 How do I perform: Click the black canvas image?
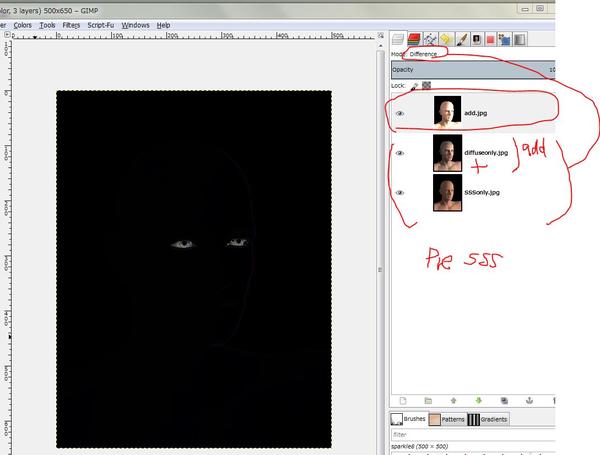pyautogui.click(x=194, y=269)
